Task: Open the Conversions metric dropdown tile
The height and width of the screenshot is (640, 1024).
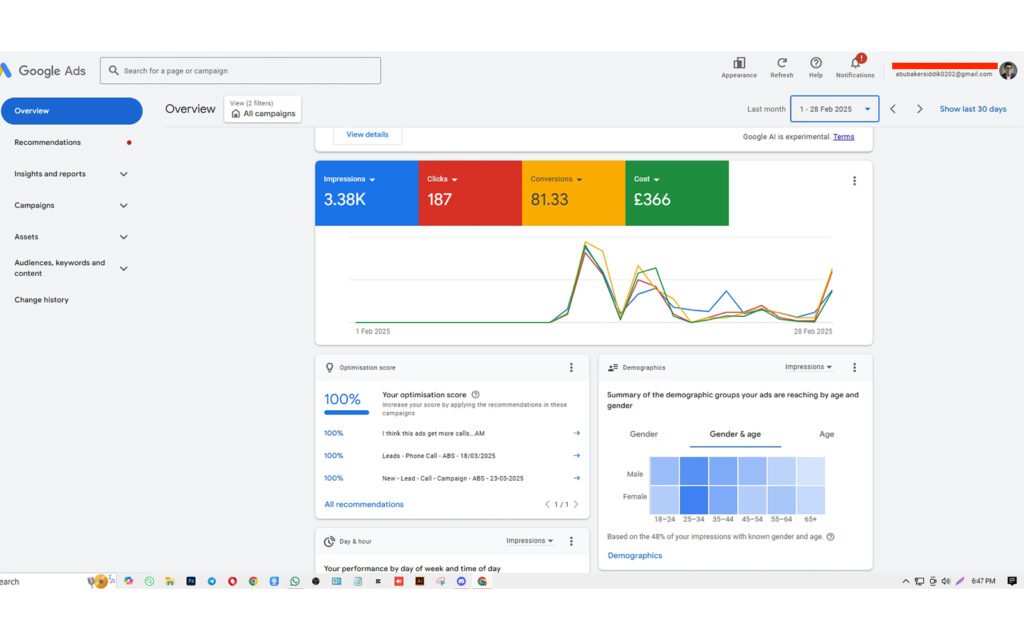Action: [x=573, y=193]
